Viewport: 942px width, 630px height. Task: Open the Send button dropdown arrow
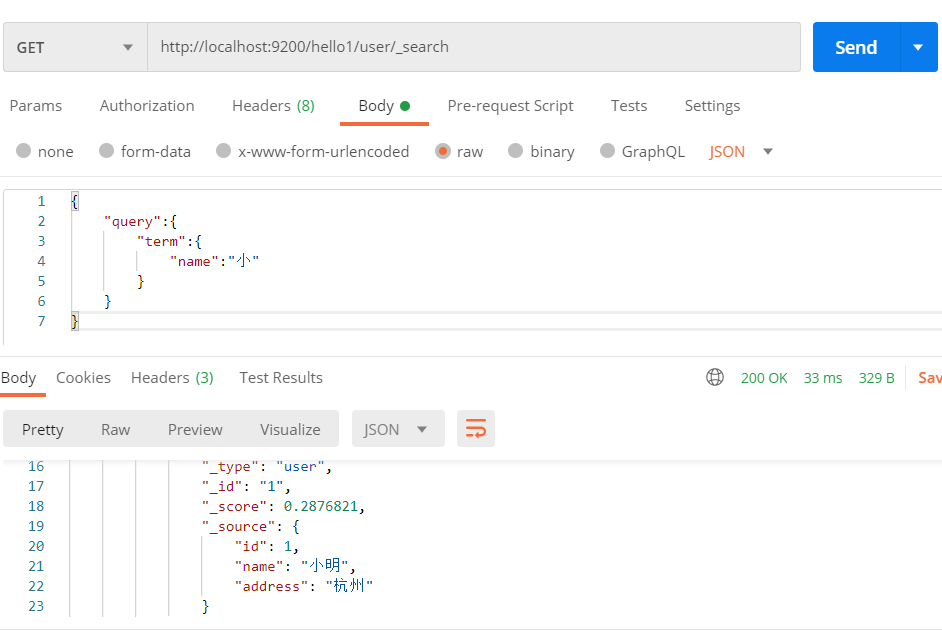coord(918,47)
